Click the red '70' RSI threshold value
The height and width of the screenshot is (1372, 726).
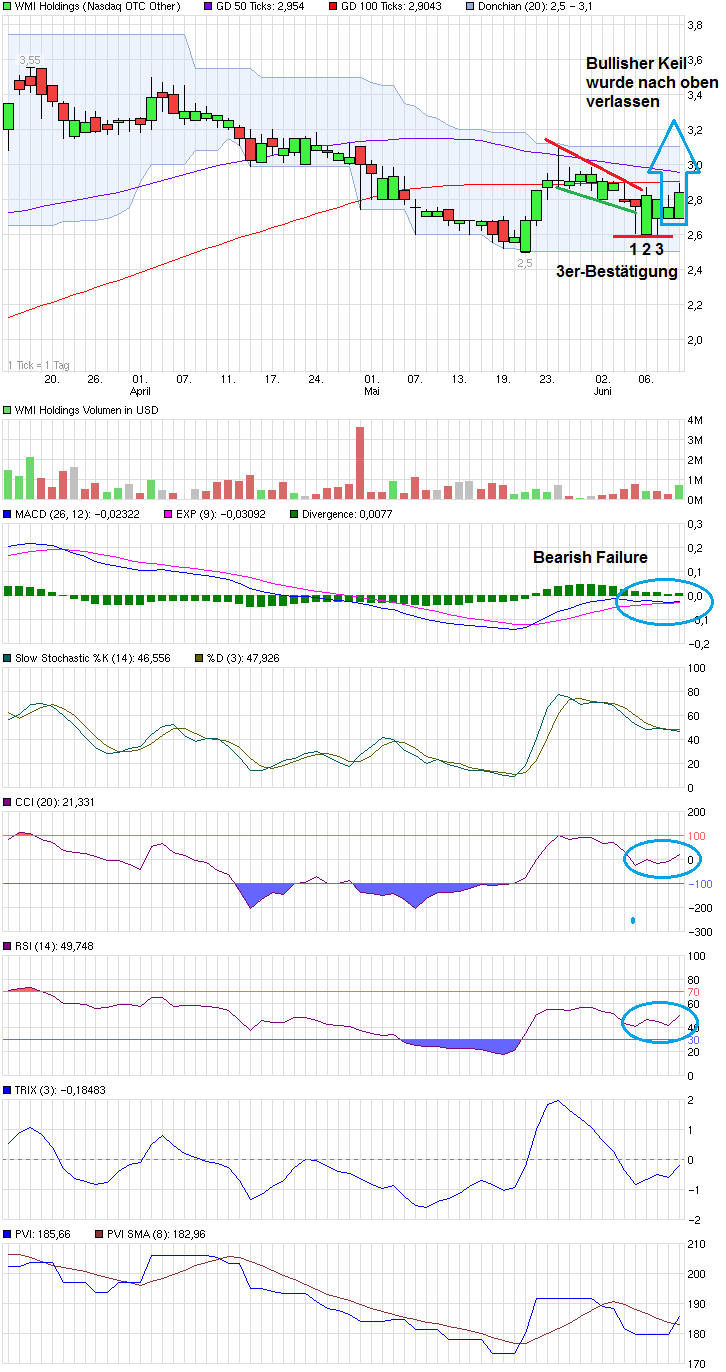click(693, 992)
